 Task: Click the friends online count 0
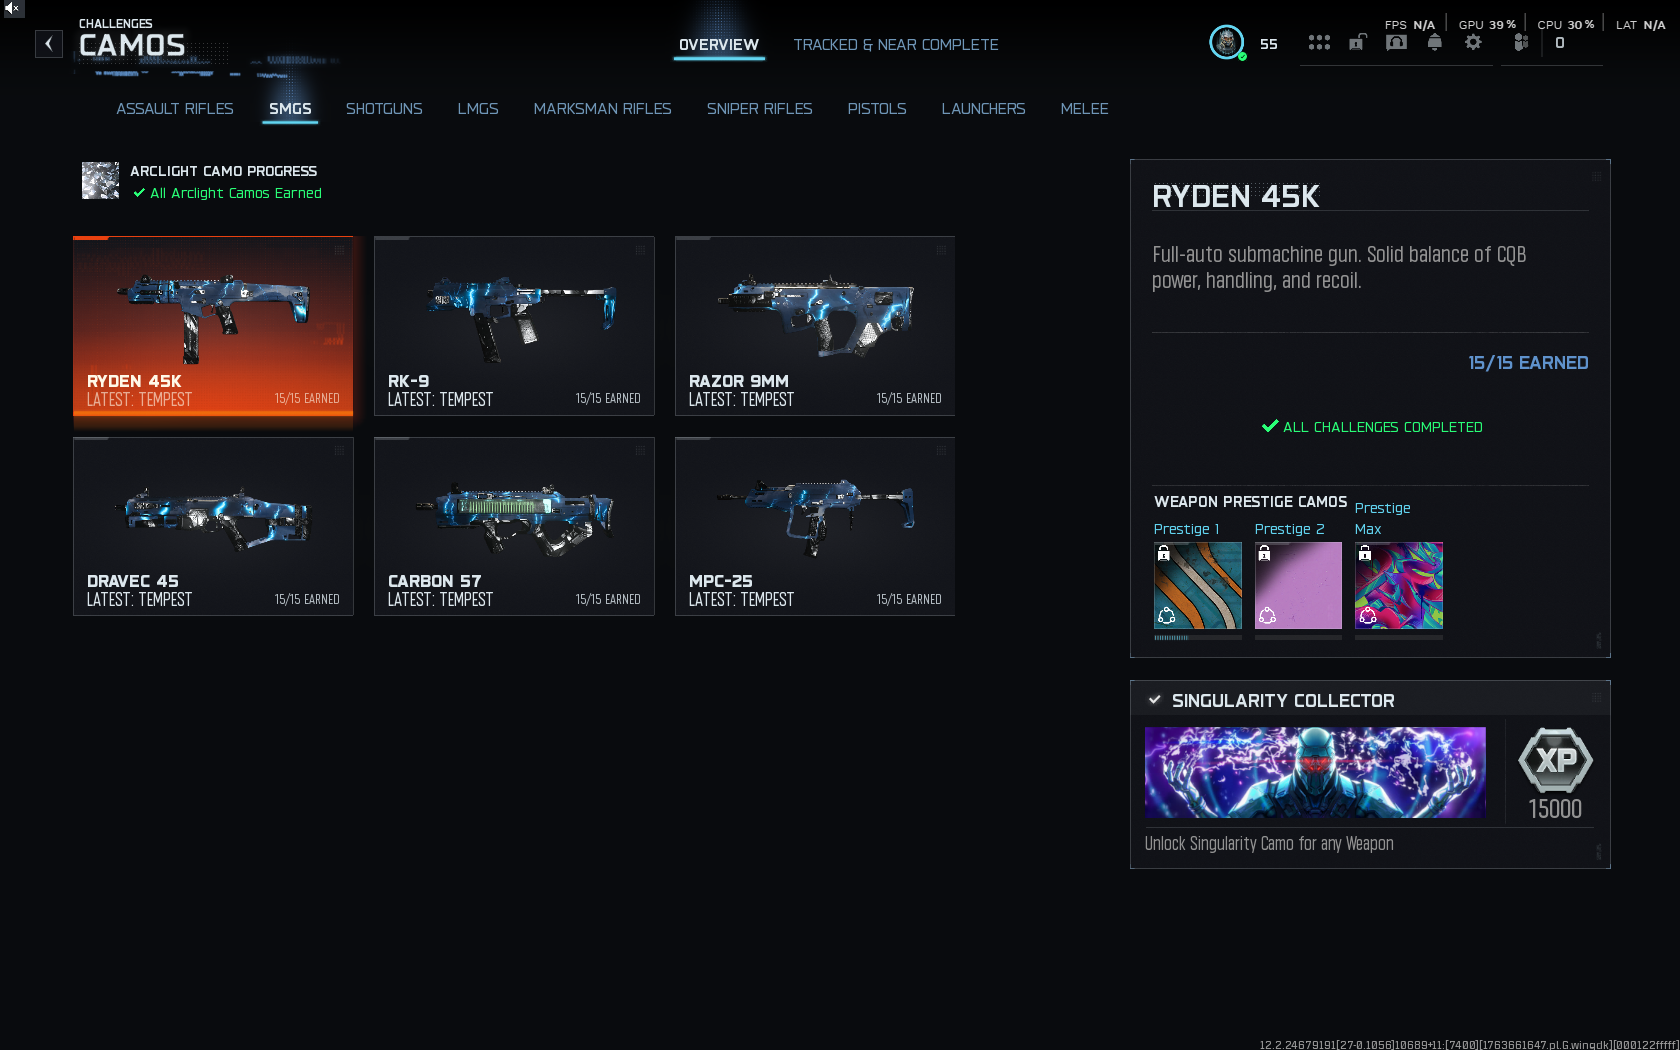(1560, 43)
